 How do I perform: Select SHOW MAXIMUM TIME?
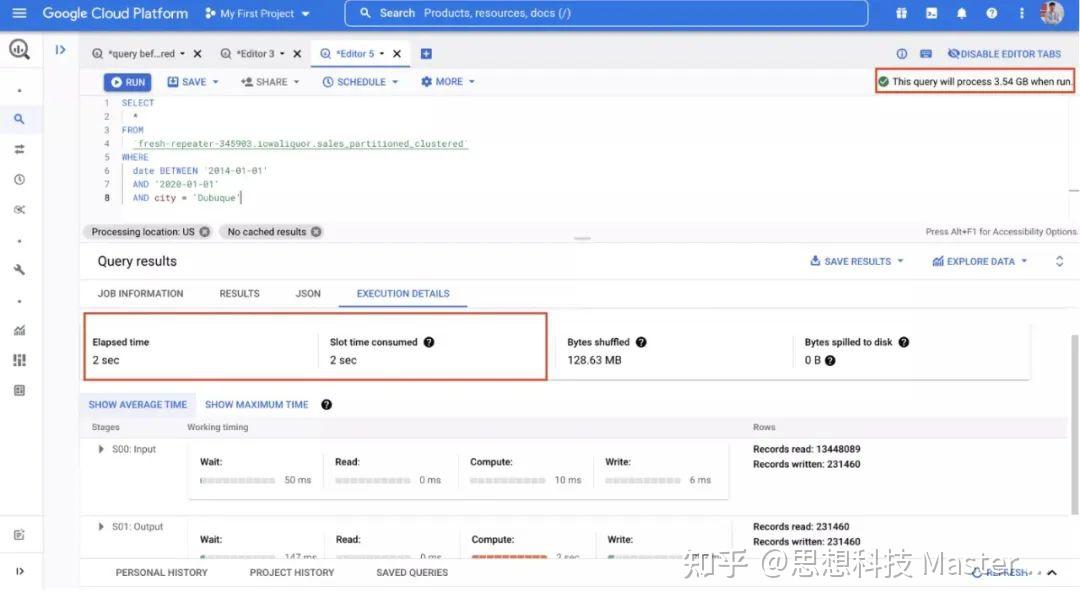point(256,405)
